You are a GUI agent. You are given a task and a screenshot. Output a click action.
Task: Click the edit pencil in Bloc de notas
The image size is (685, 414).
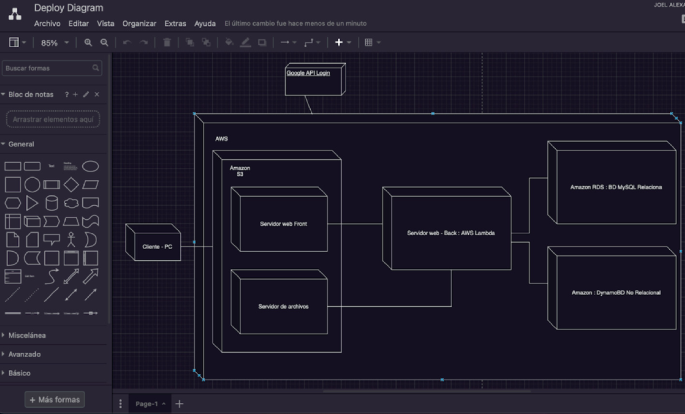coord(86,94)
